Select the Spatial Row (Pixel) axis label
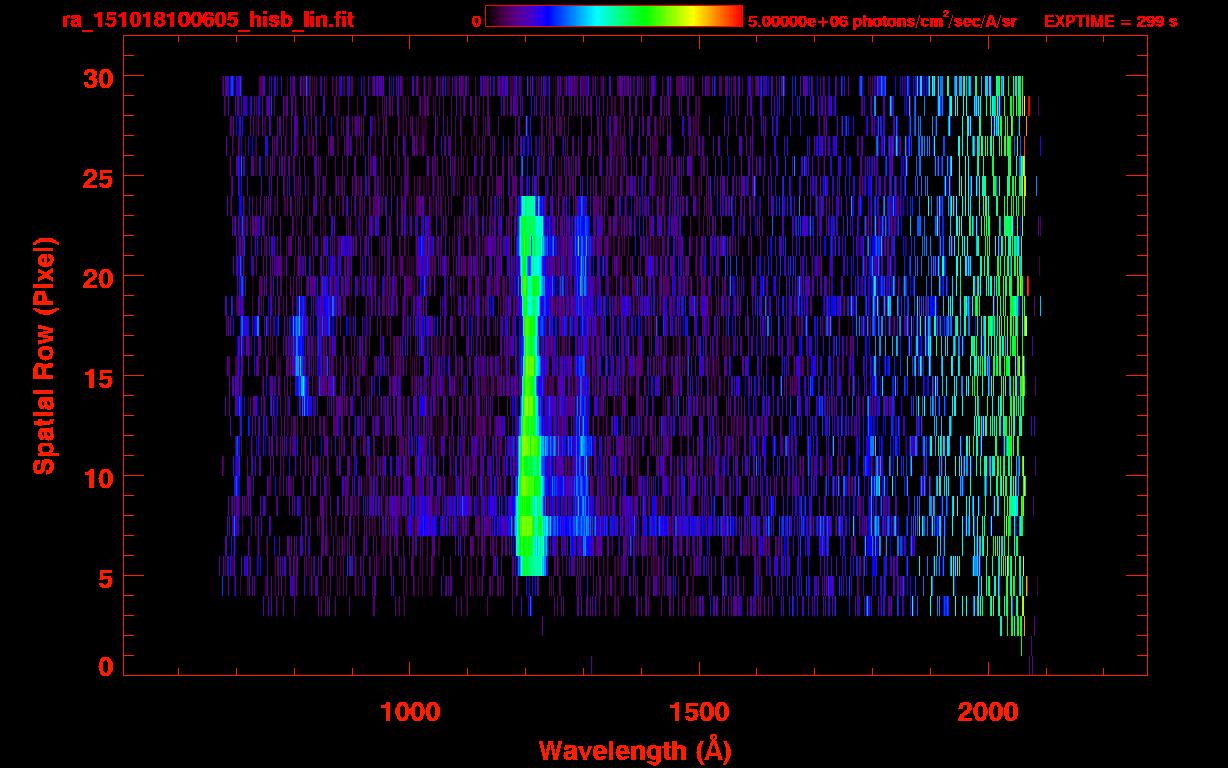The height and width of the screenshot is (768, 1228). point(45,355)
